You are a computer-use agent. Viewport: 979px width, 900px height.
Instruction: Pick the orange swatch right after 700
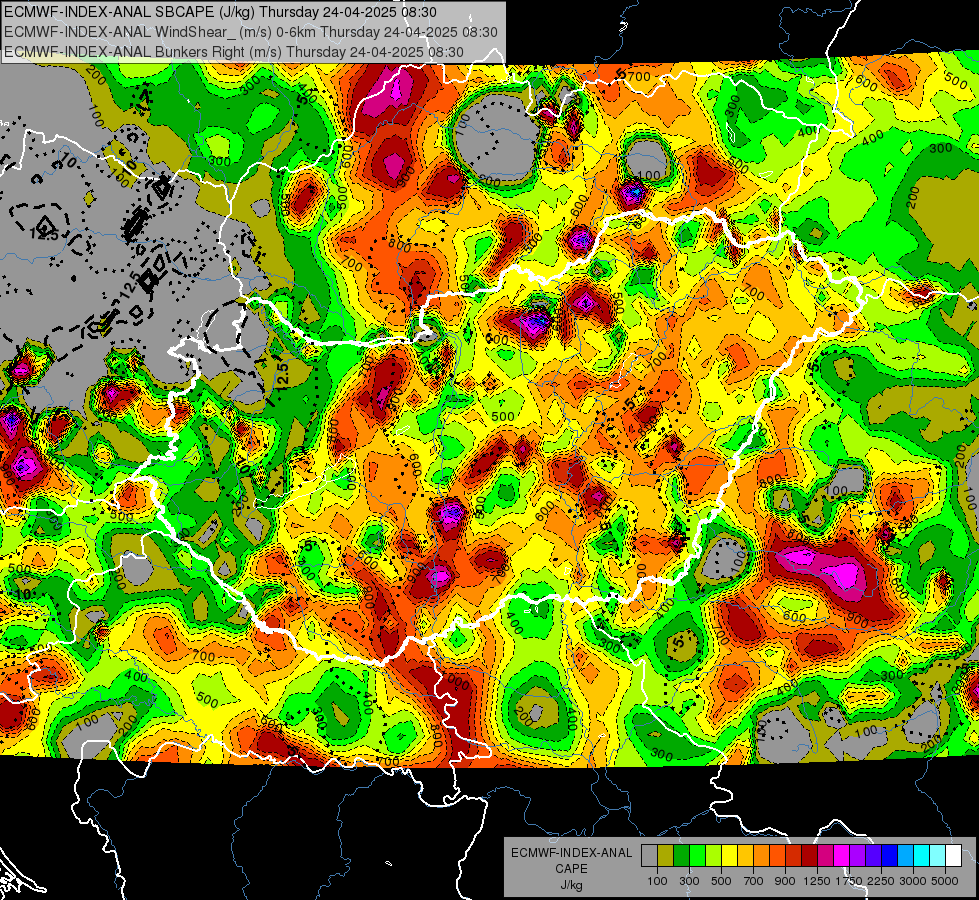(761, 856)
